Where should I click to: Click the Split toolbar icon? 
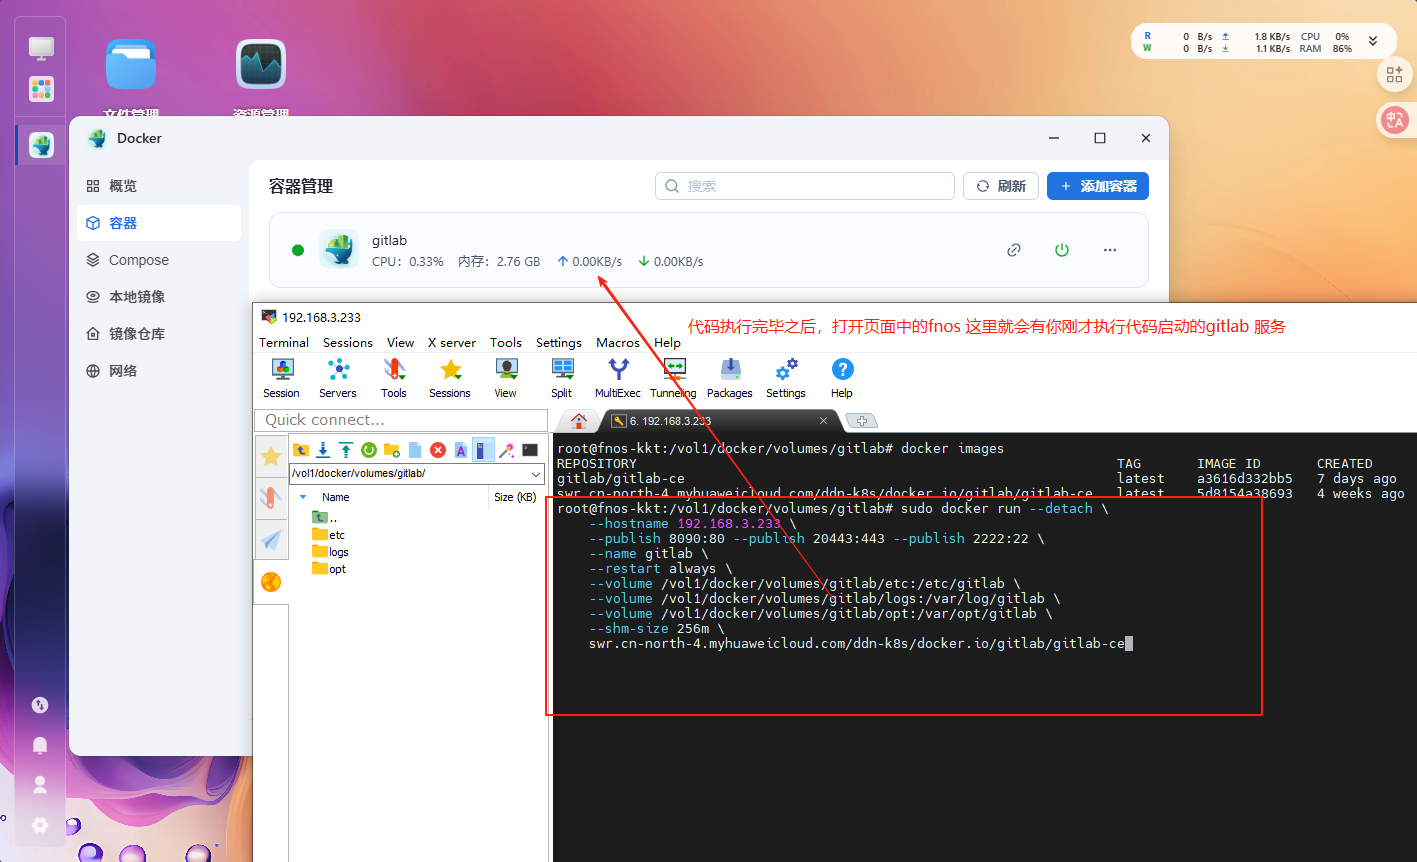click(x=562, y=378)
